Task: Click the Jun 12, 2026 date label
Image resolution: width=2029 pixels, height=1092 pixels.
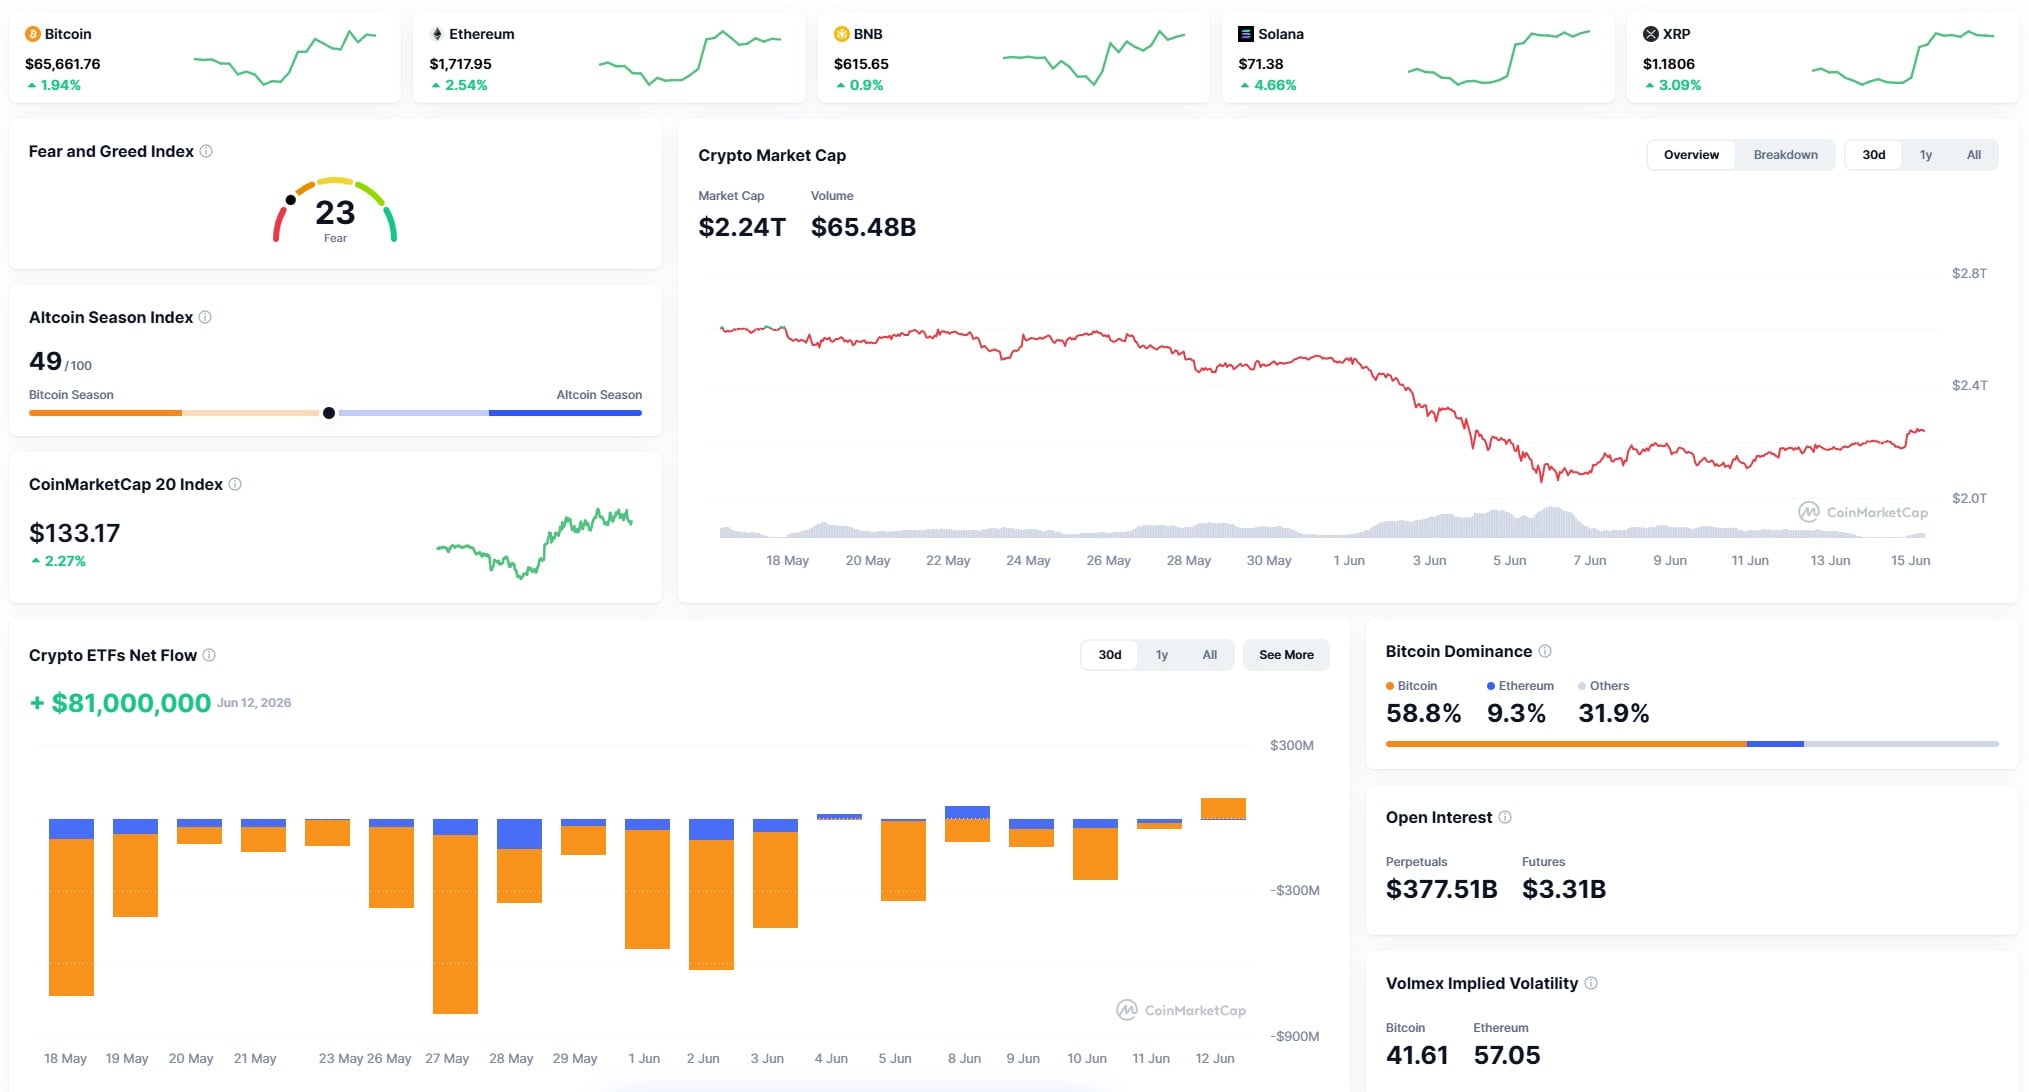Action: tap(254, 703)
